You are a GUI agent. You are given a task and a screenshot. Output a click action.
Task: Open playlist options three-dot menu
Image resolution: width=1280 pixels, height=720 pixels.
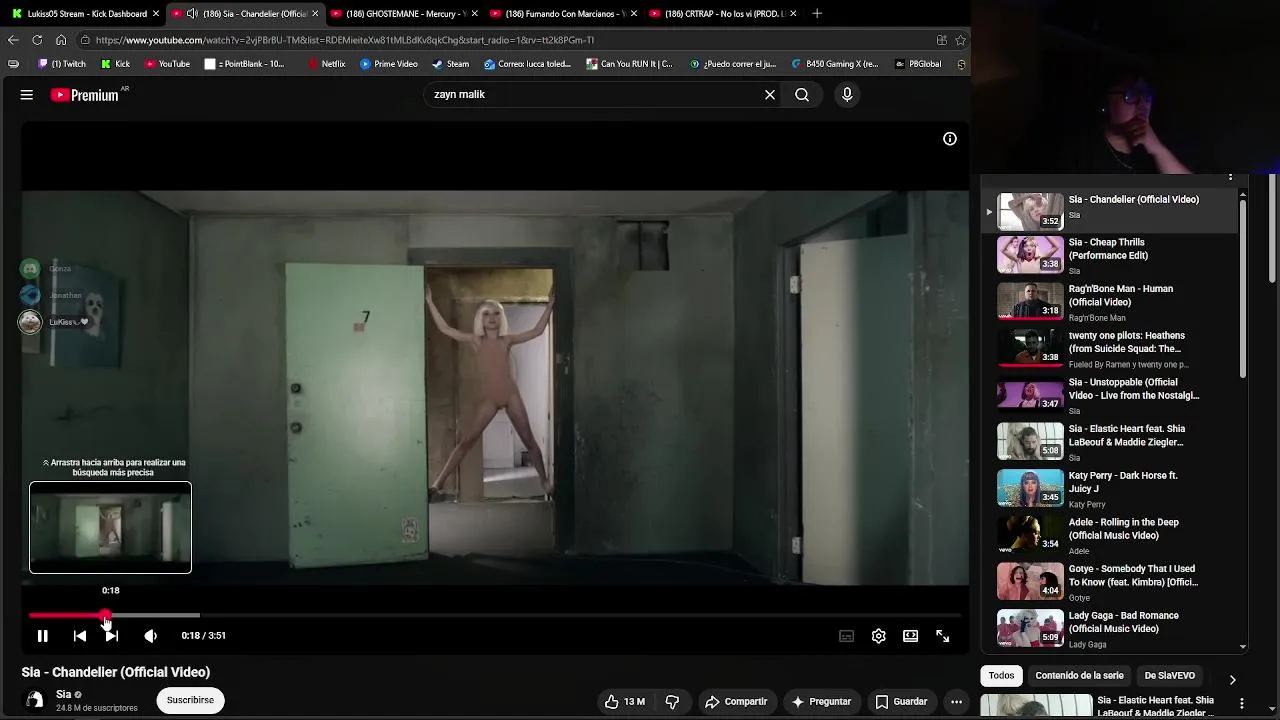(1230, 178)
